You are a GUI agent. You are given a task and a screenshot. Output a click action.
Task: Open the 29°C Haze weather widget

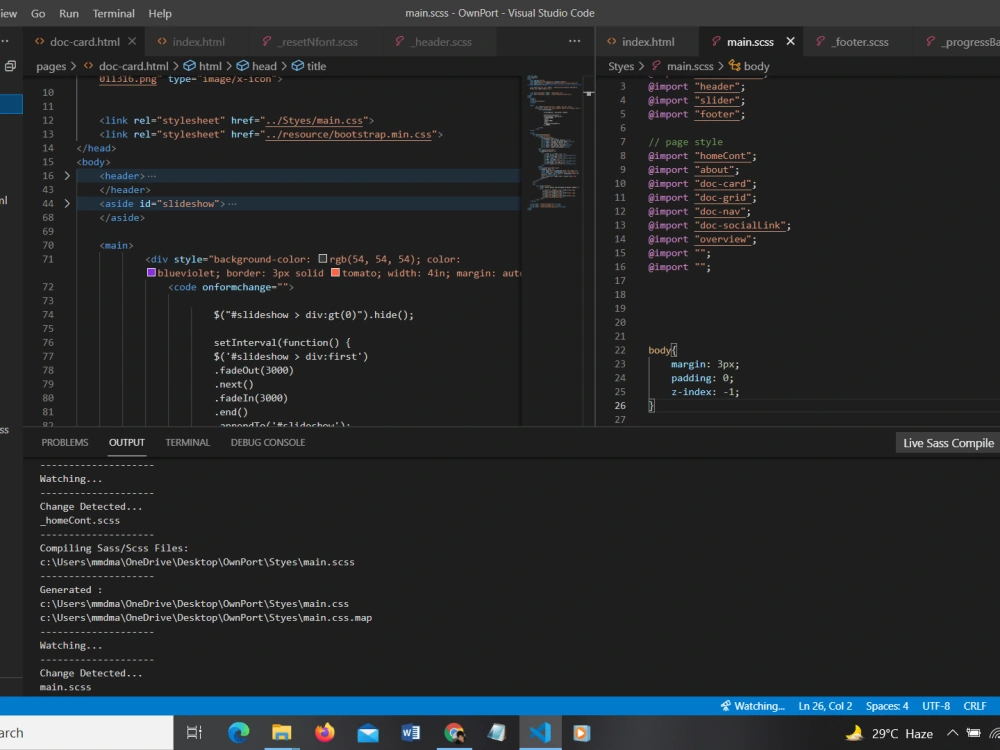(x=890, y=733)
